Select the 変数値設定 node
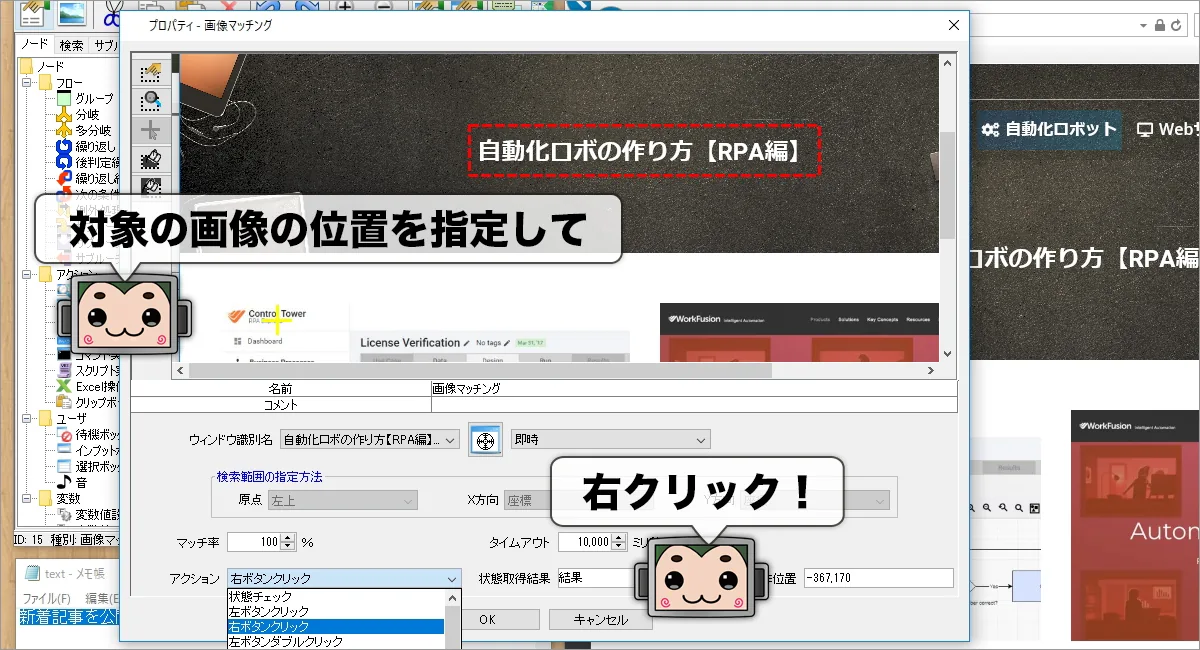This screenshot has width=1200, height=650. [88, 515]
